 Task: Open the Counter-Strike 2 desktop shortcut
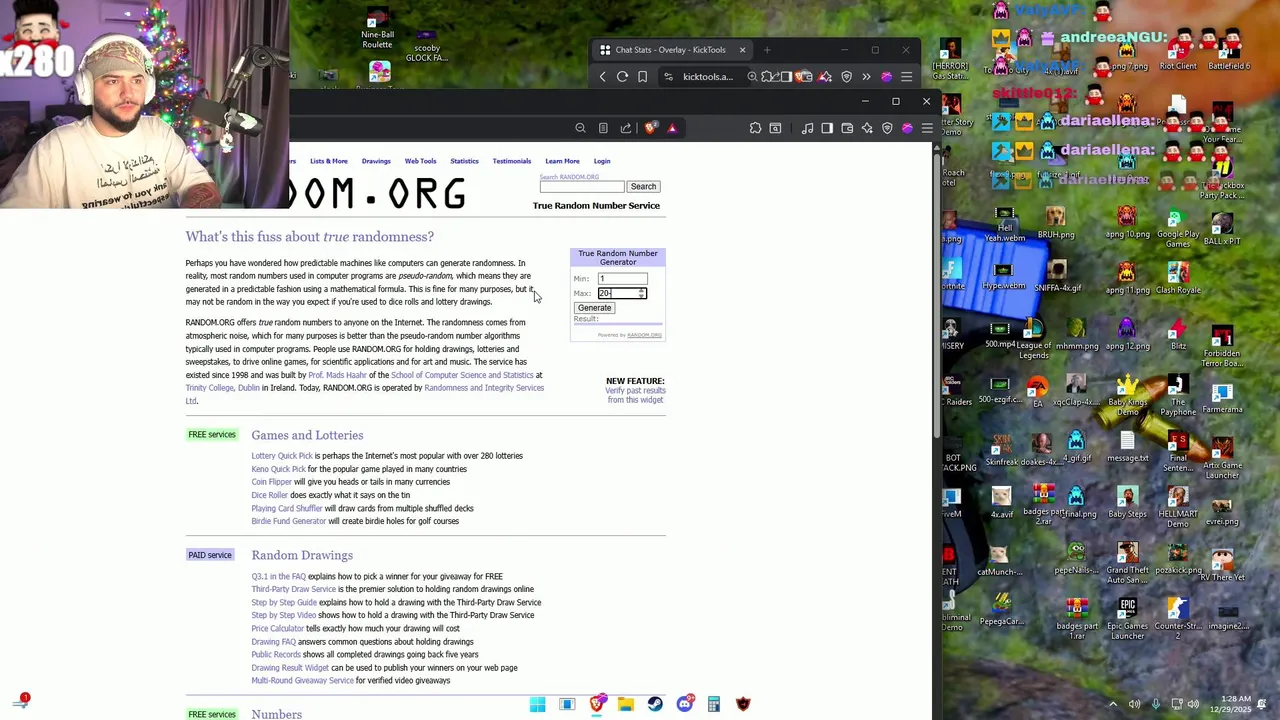[1178, 620]
